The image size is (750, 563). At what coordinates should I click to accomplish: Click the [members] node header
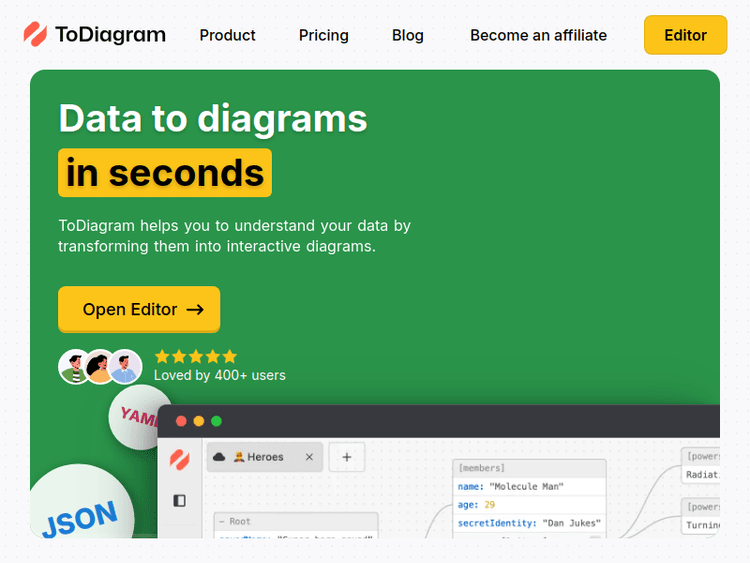[529, 468]
